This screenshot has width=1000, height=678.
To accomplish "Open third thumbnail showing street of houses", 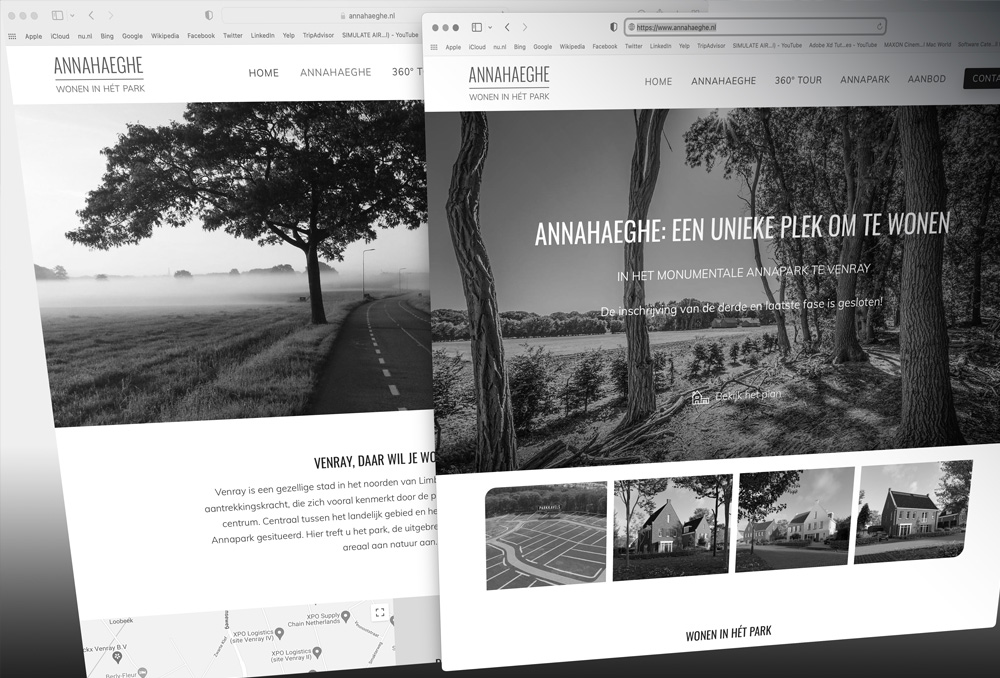I will pyautogui.click(x=794, y=520).
